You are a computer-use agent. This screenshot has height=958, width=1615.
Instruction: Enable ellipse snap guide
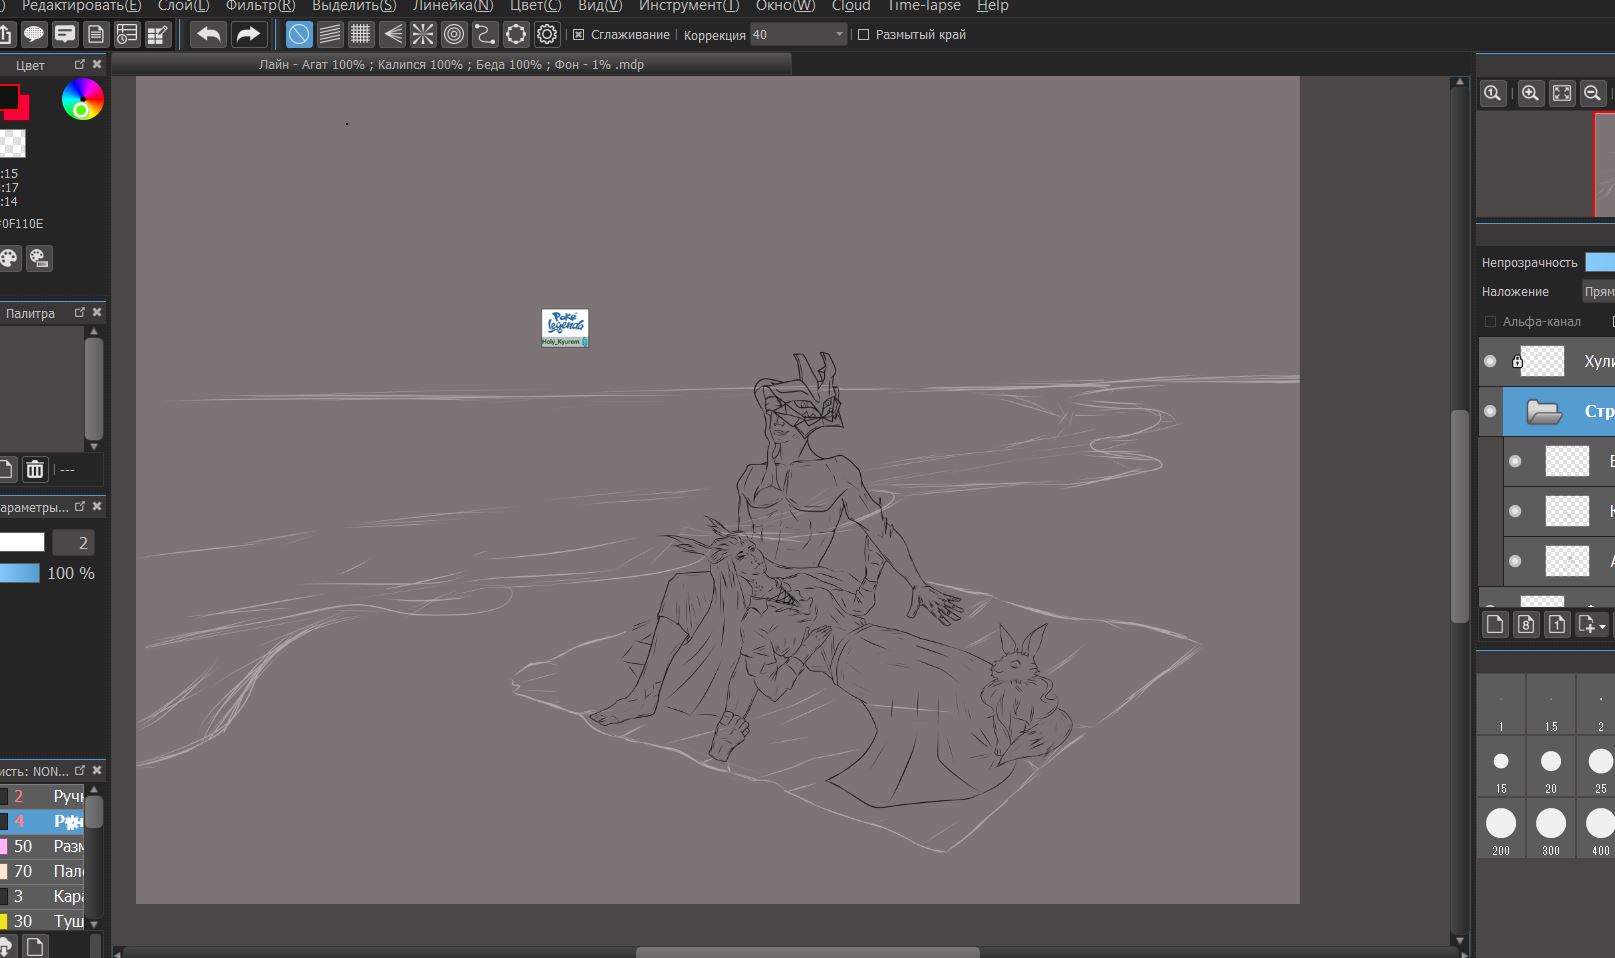516,35
